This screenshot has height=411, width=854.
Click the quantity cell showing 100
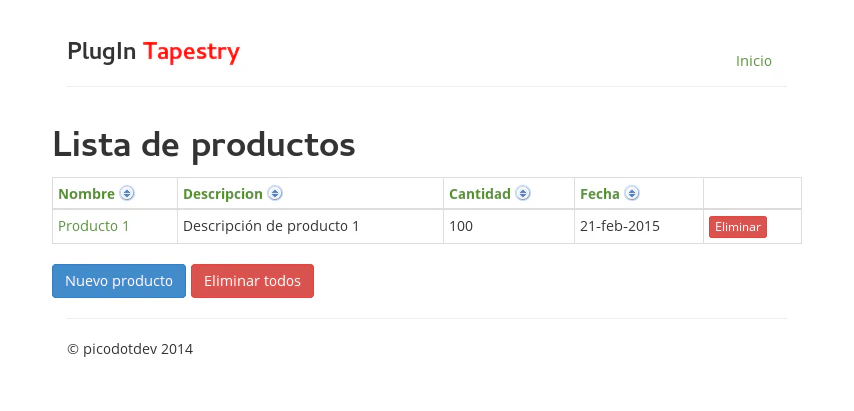pyautogui.click(x=461, y=226)
